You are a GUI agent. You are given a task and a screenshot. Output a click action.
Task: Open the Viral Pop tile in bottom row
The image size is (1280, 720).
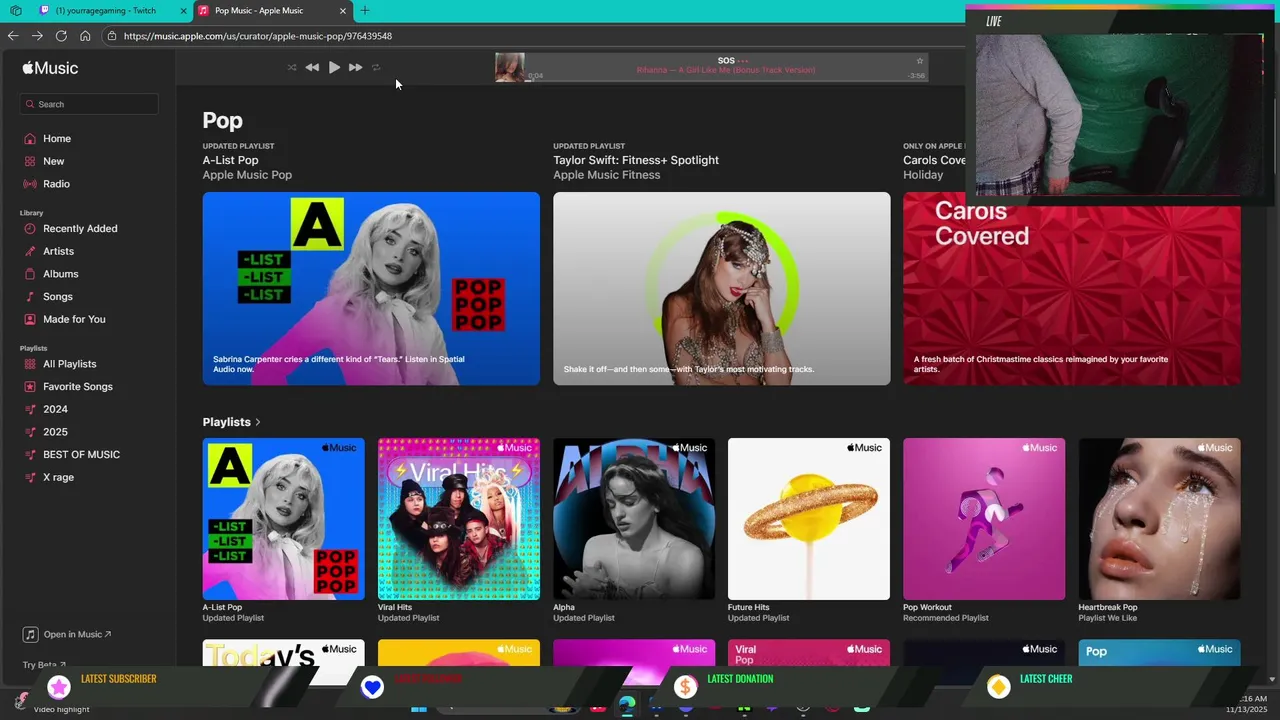[x=809, y=652]
